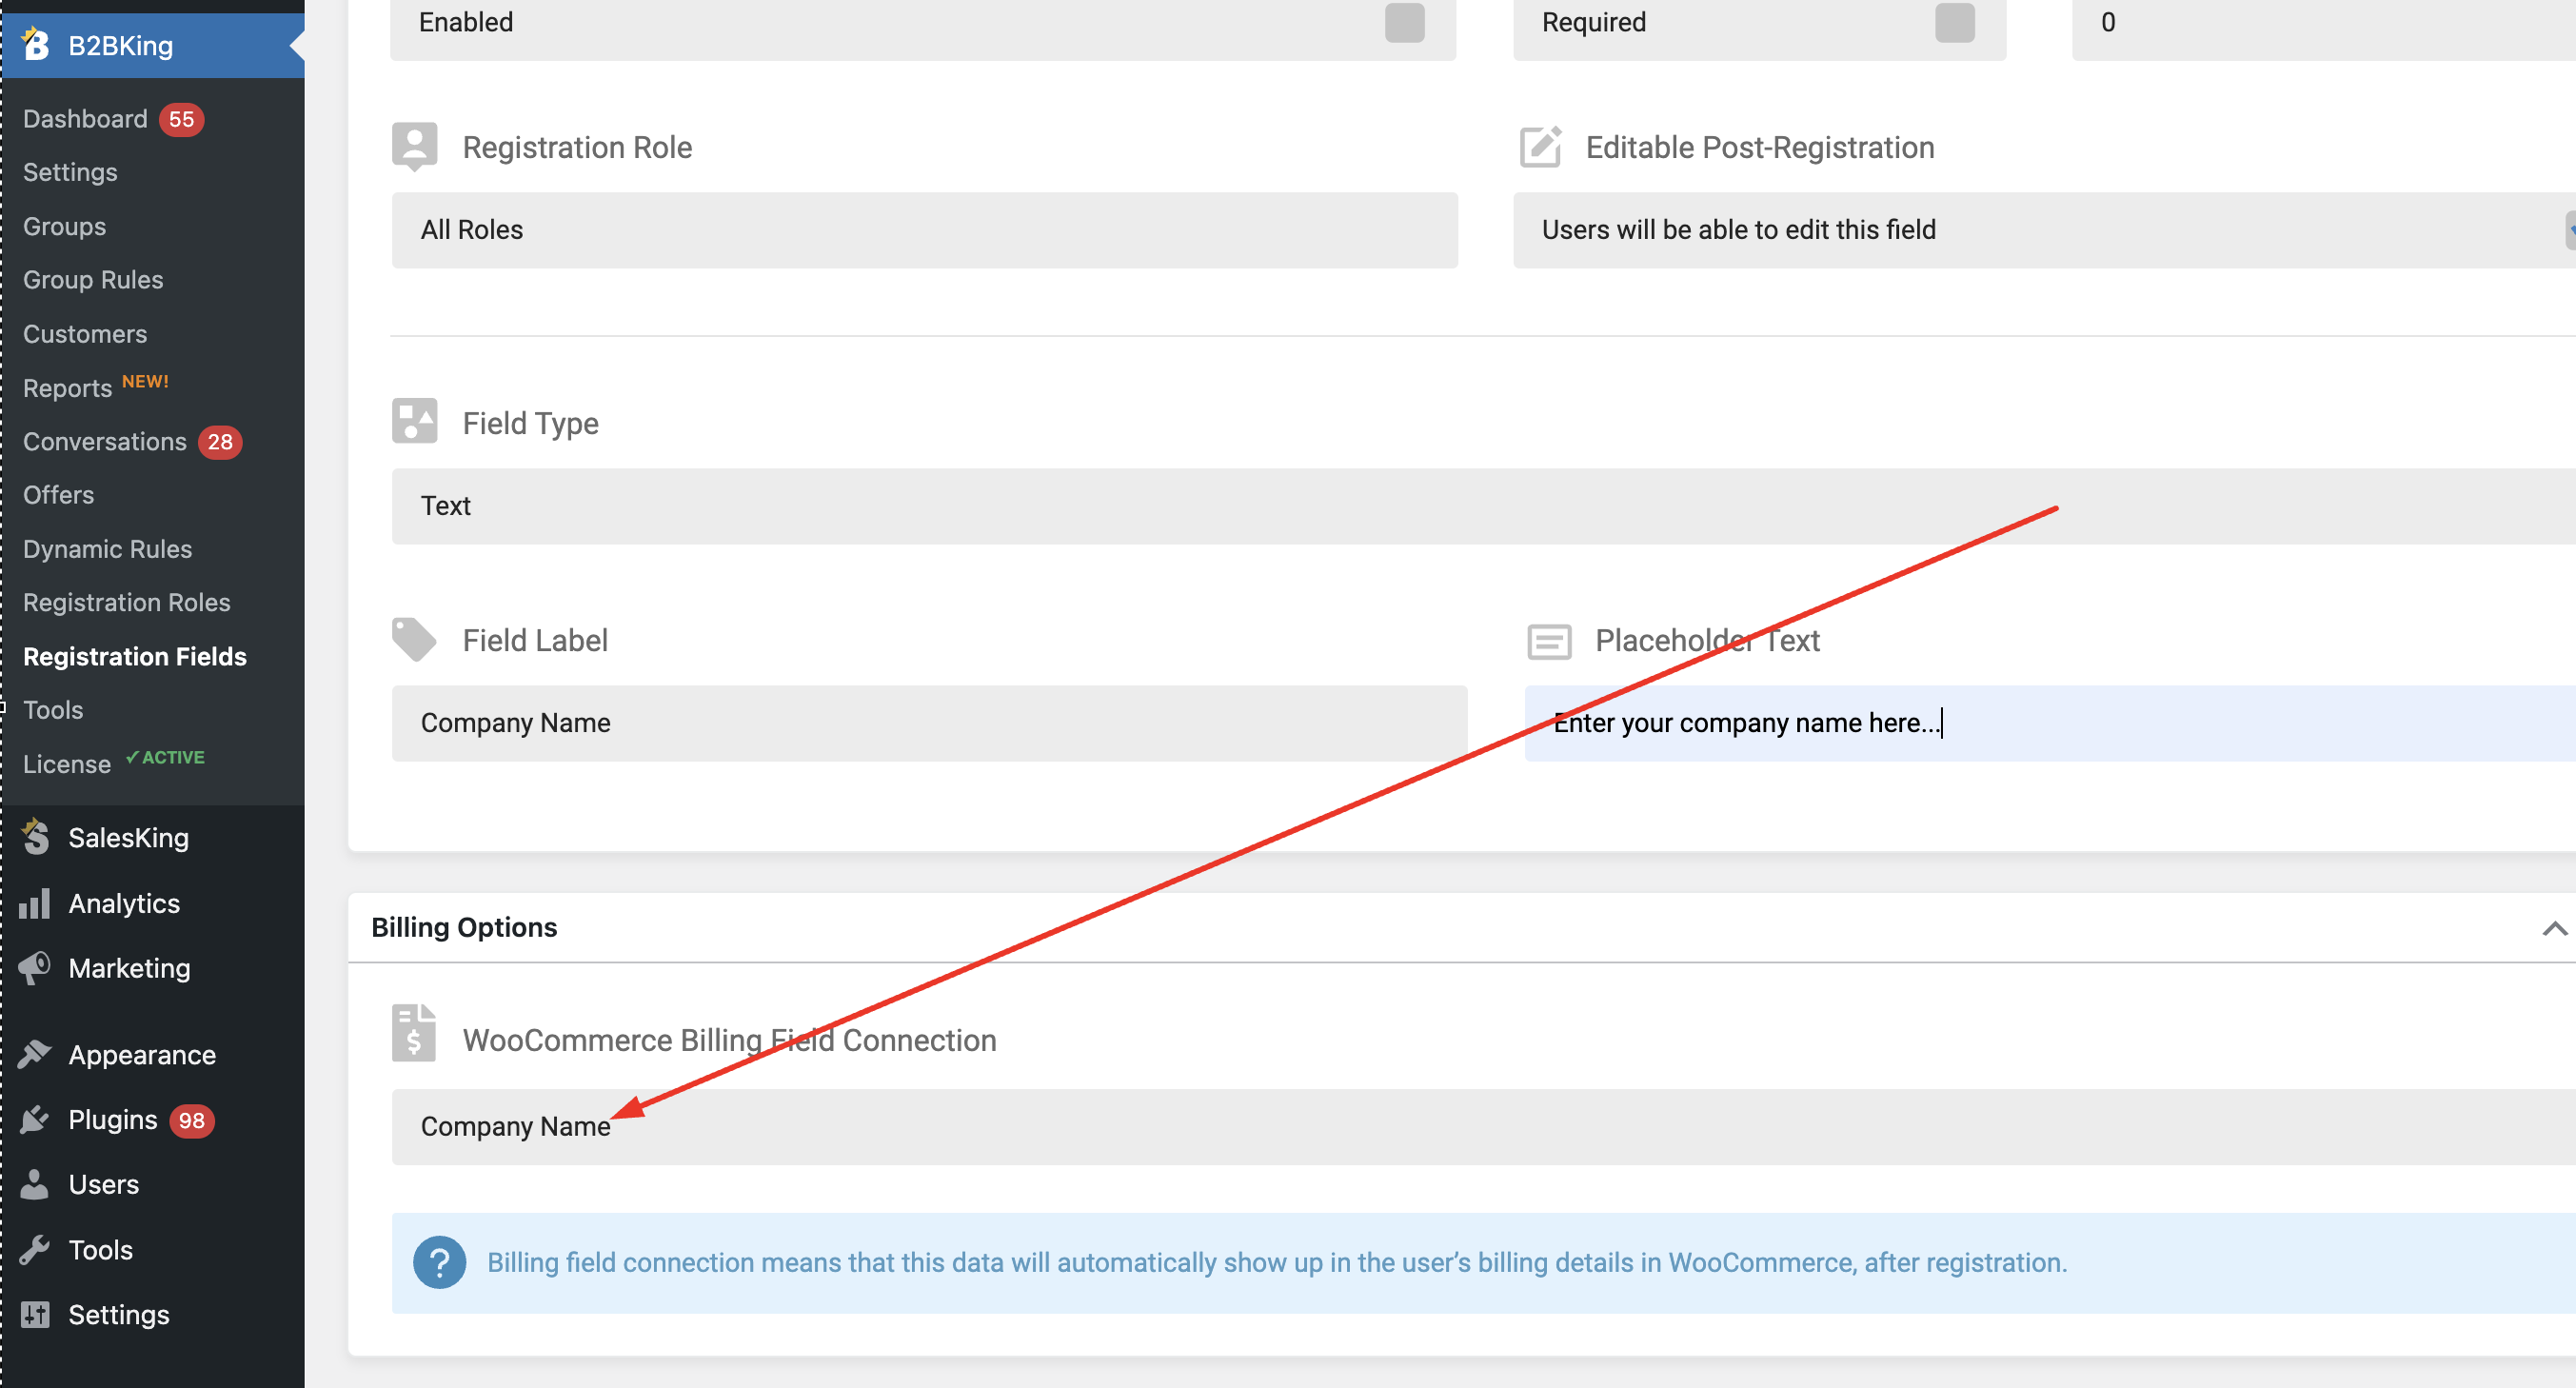Image resolution: width=2576 pixels, height=1388 pixels.
Task: Toggle the Enabled checkbox
Action: pos(1404,22)
